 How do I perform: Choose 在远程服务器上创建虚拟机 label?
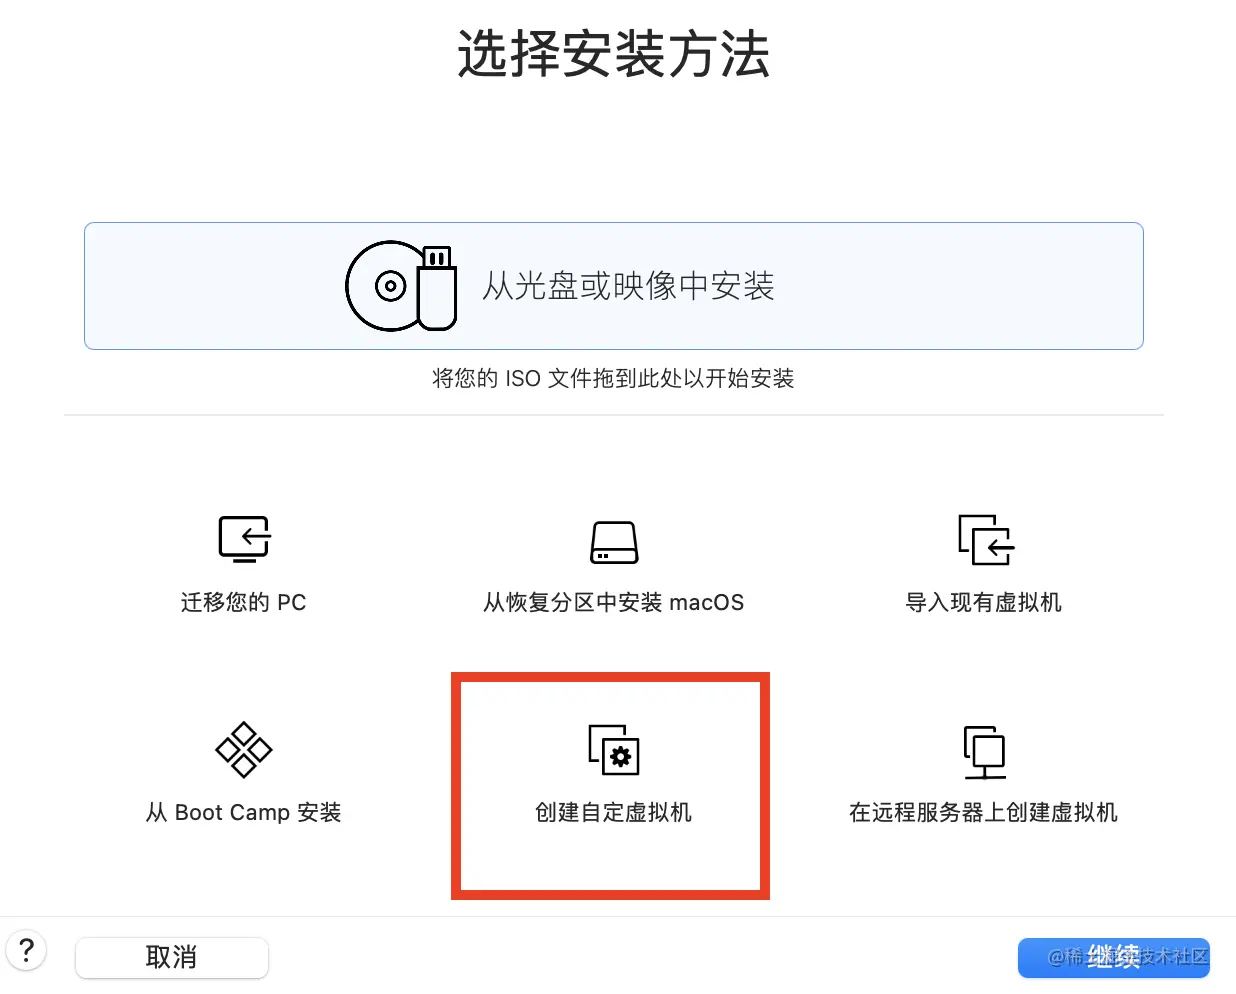point(984,812)
